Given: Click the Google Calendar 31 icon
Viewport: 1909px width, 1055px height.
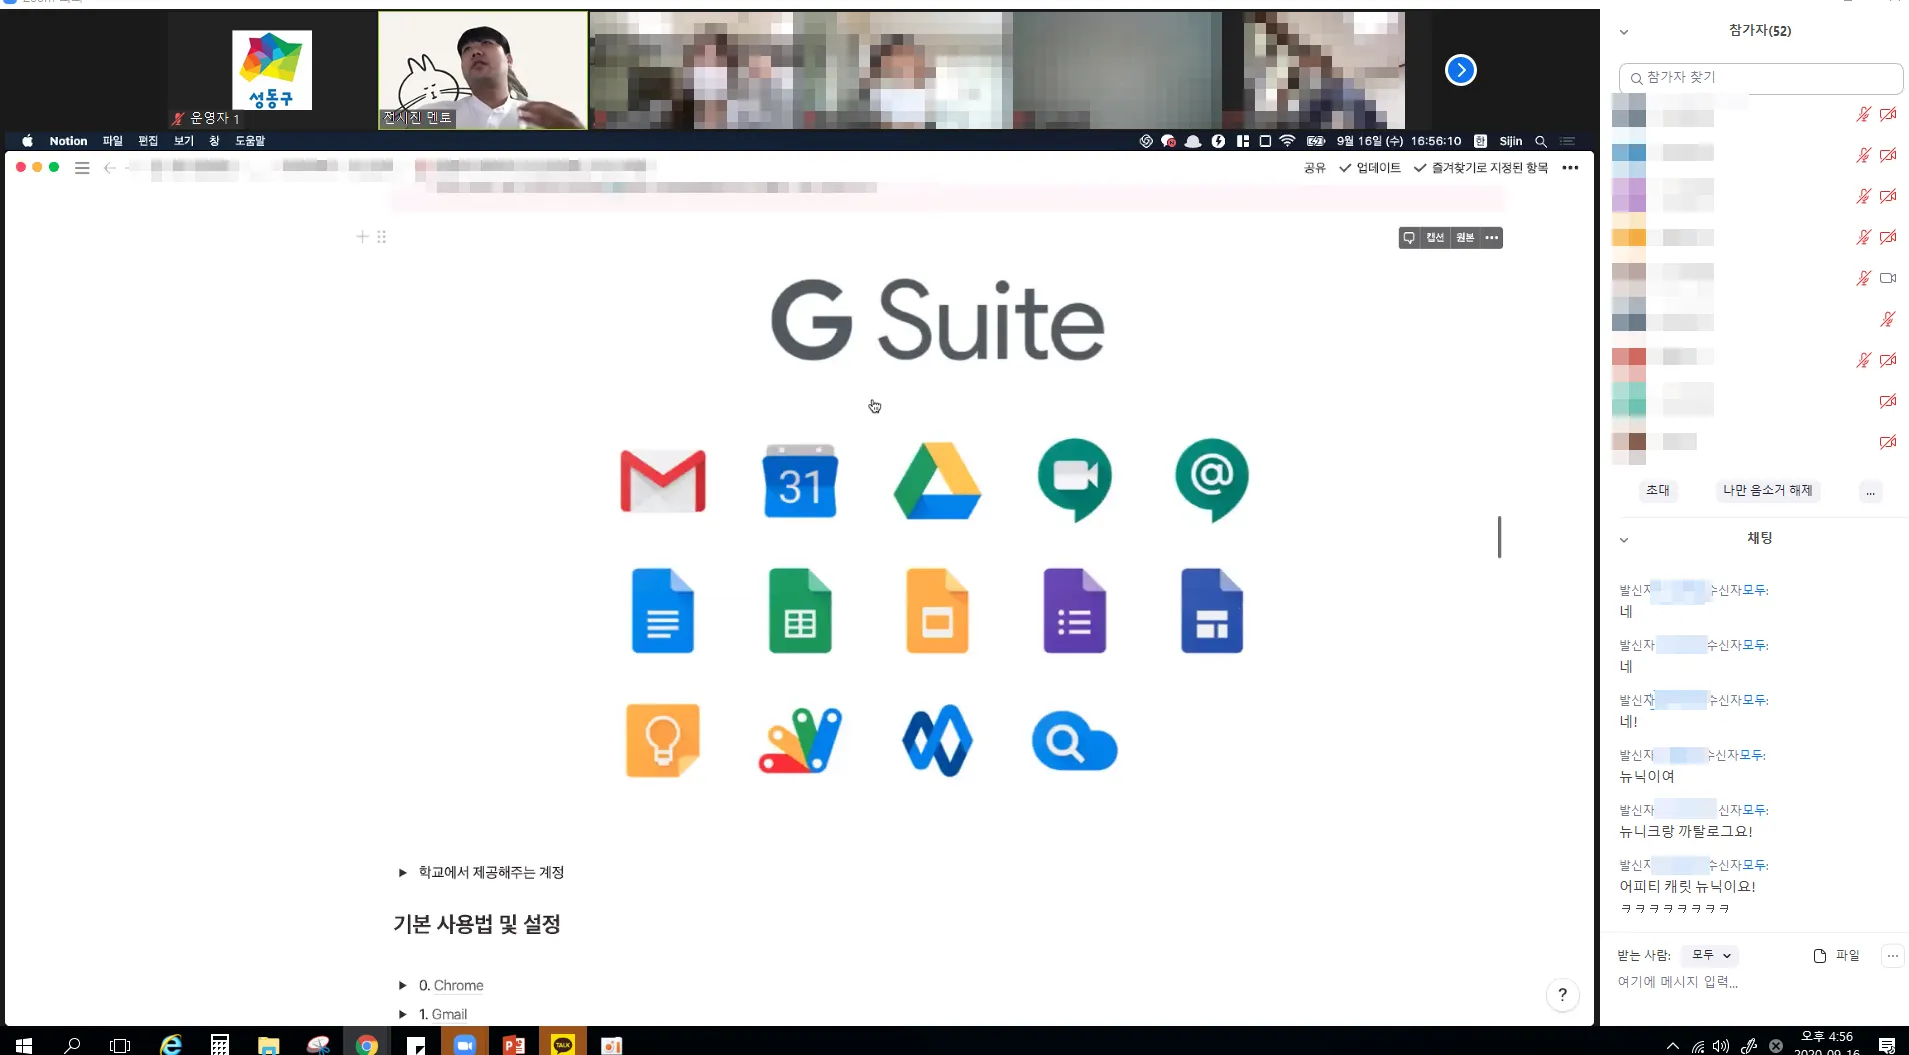Looking at the screenshot, I should coord(800,481).
